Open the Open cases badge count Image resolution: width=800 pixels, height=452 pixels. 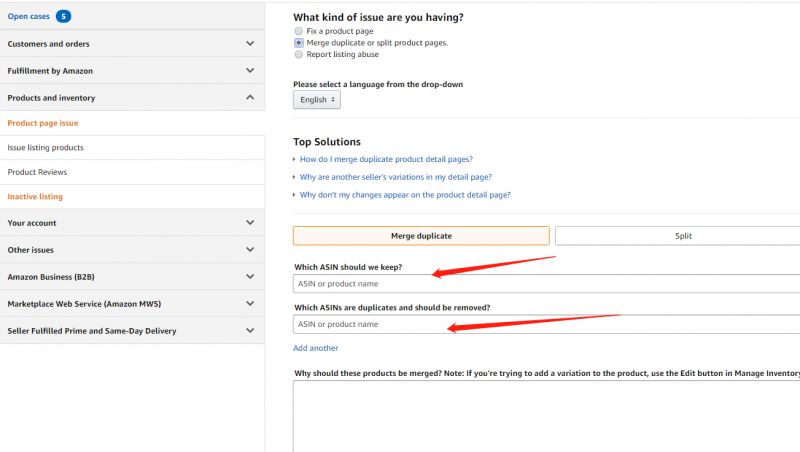point(63,16)
